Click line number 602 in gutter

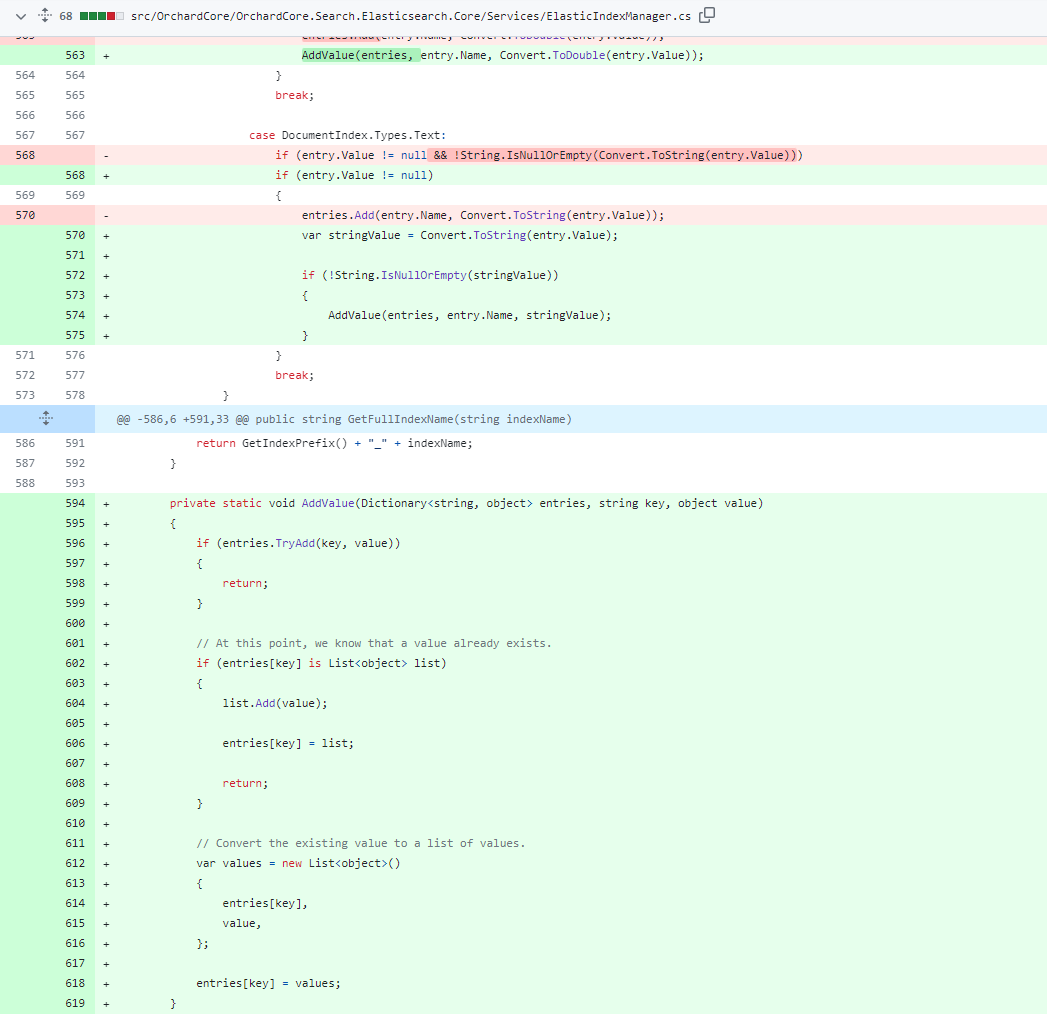[75, 663]
